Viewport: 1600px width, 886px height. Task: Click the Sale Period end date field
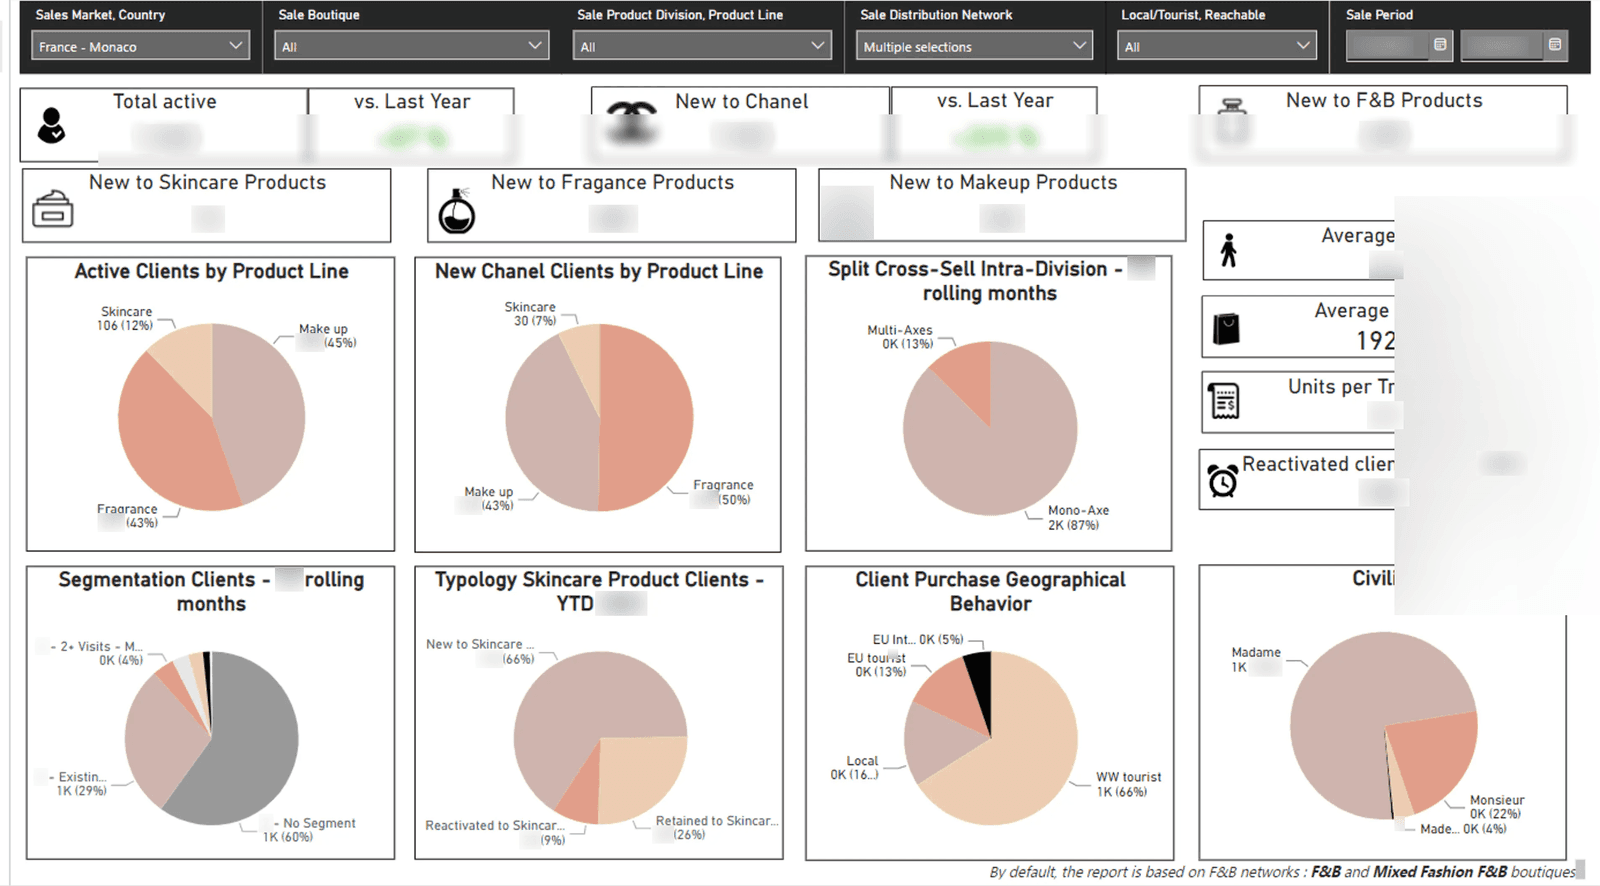[x=1503, y=46]
